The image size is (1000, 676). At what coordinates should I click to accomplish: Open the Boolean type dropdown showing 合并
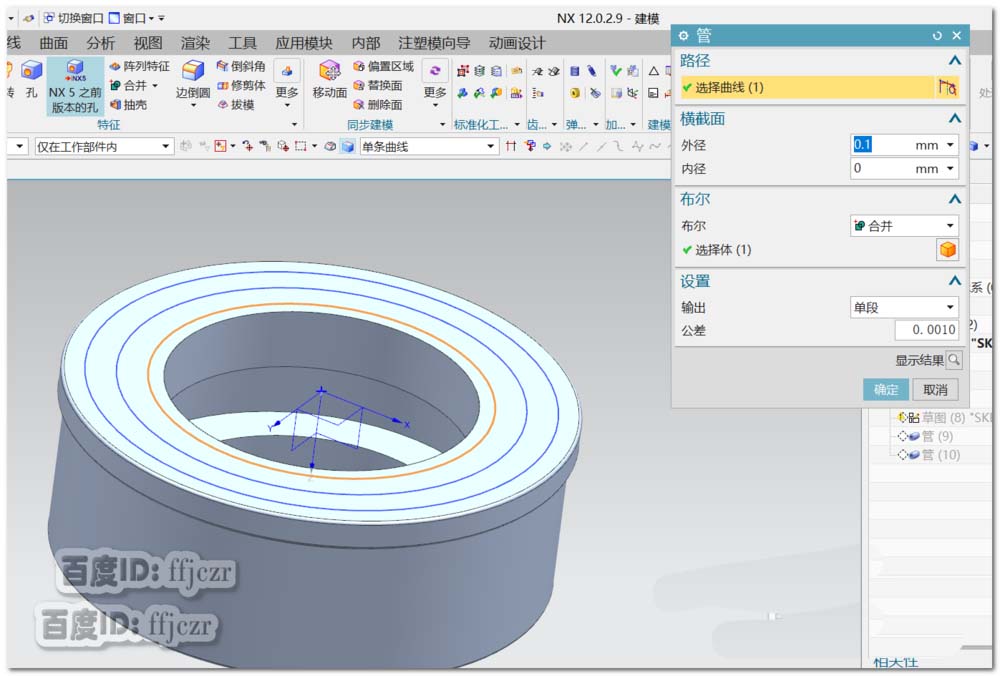(x=904, y=226)
